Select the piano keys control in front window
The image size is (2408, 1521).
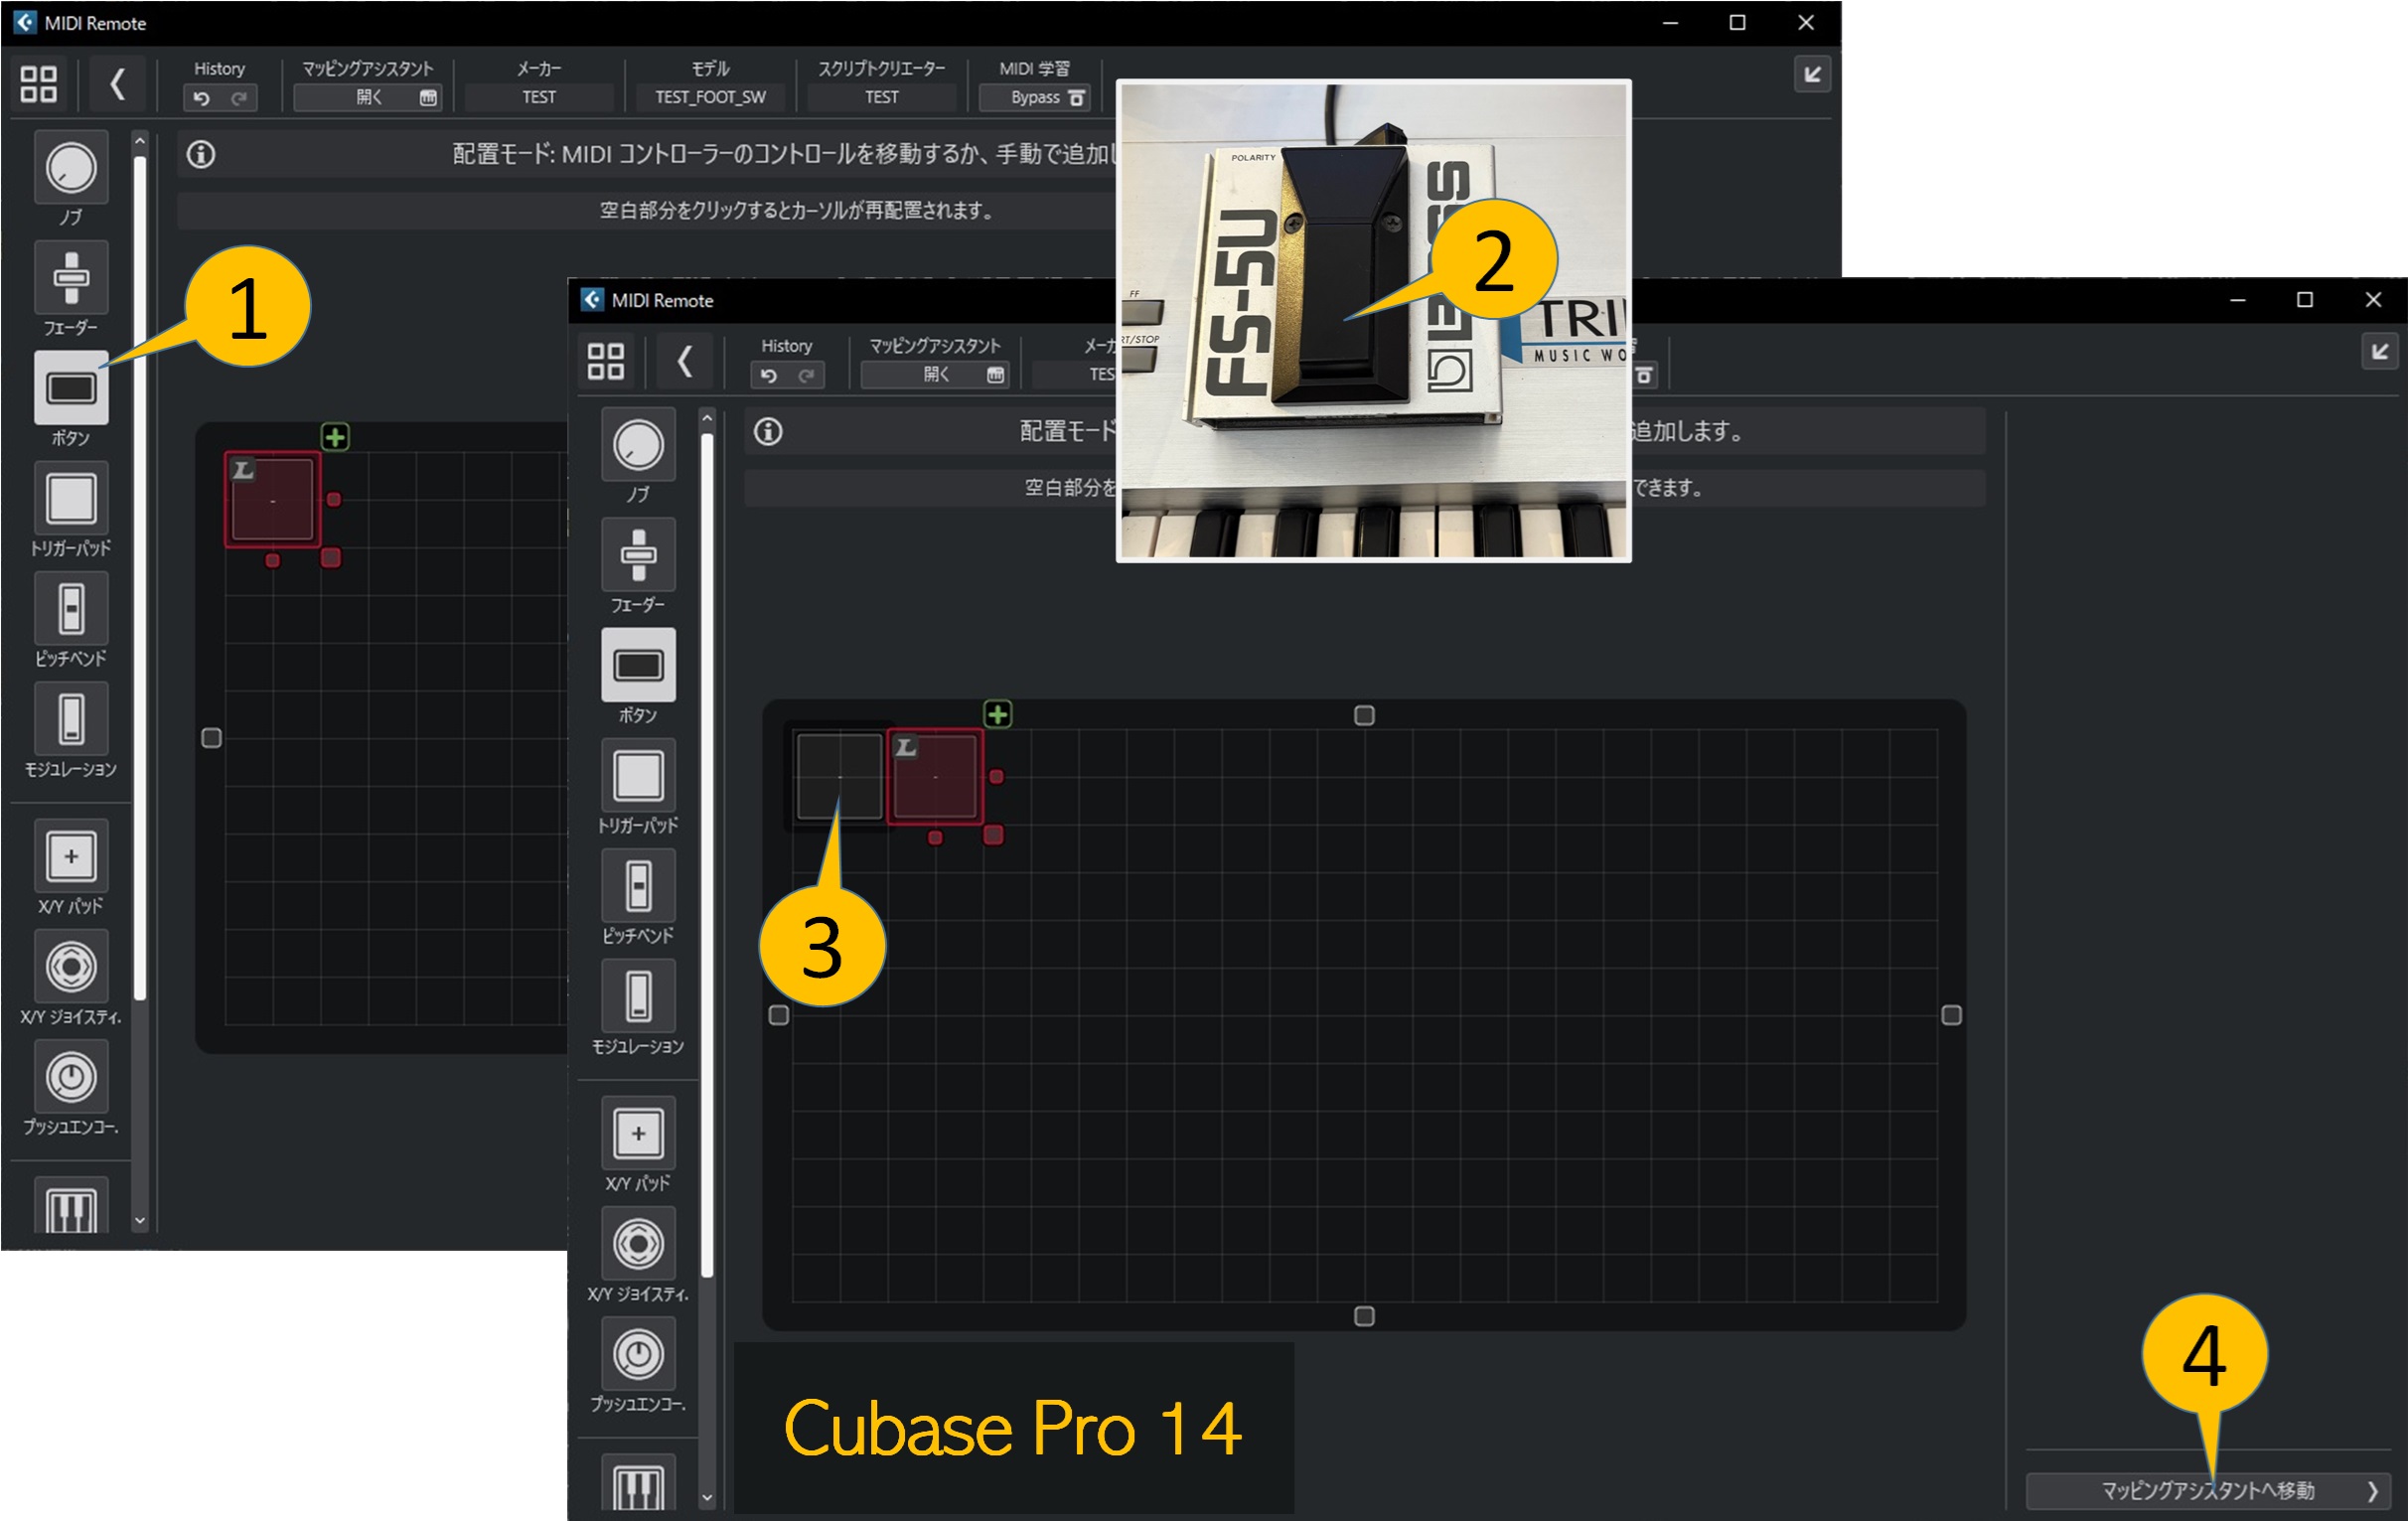click(638, 1483)
